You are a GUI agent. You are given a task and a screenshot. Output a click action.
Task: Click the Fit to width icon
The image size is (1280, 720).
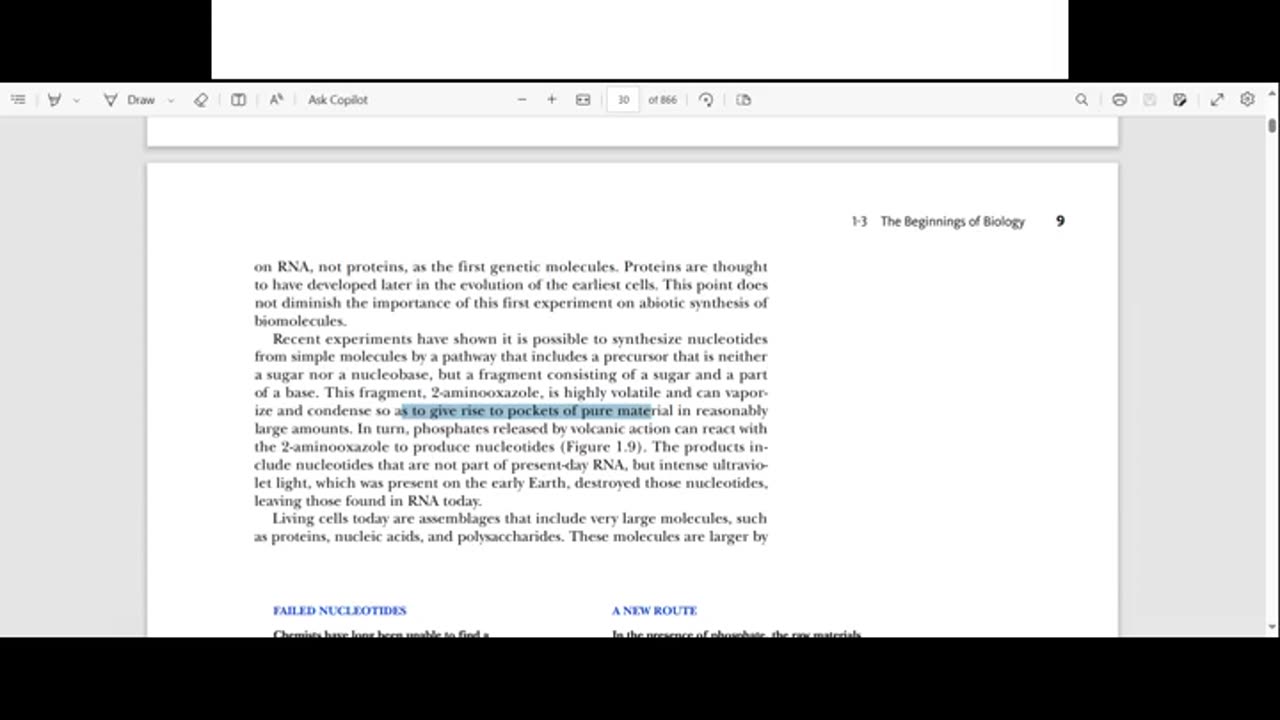coord(583,100)
